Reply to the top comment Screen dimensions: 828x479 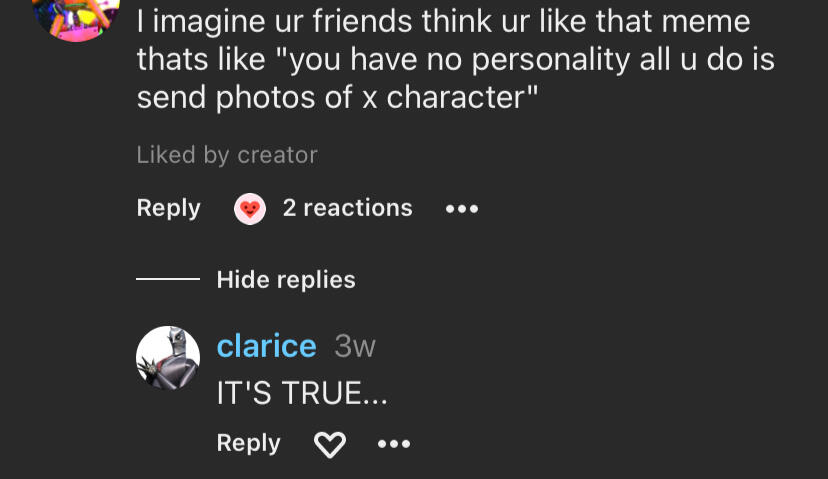click(168, 208)
